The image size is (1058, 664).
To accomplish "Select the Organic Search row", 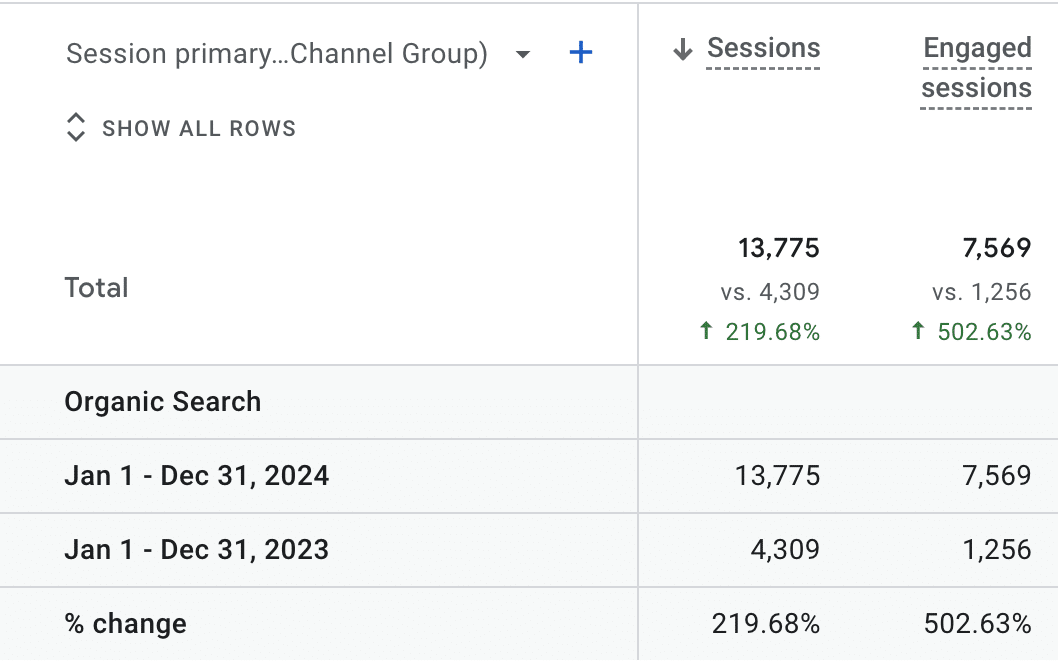I will tap(163, 402).
